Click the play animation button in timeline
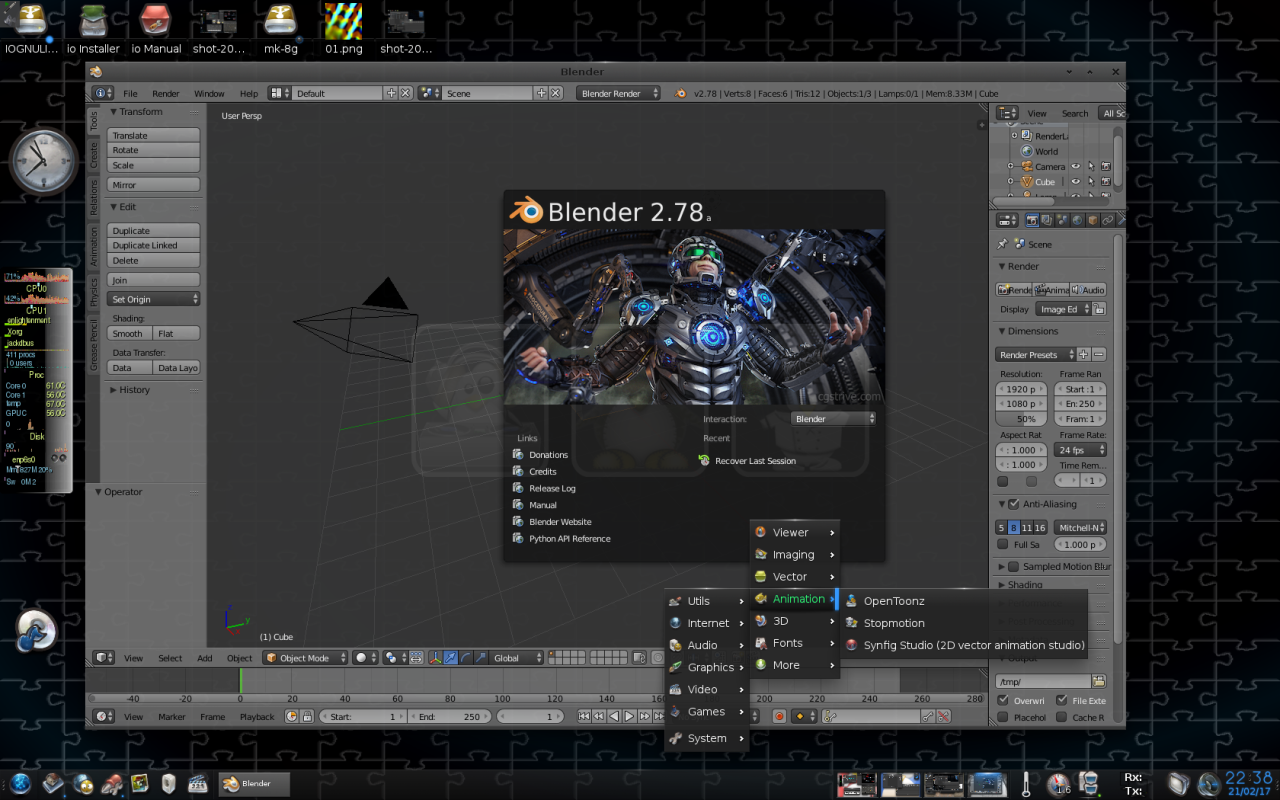 click(x=629, y=716)
